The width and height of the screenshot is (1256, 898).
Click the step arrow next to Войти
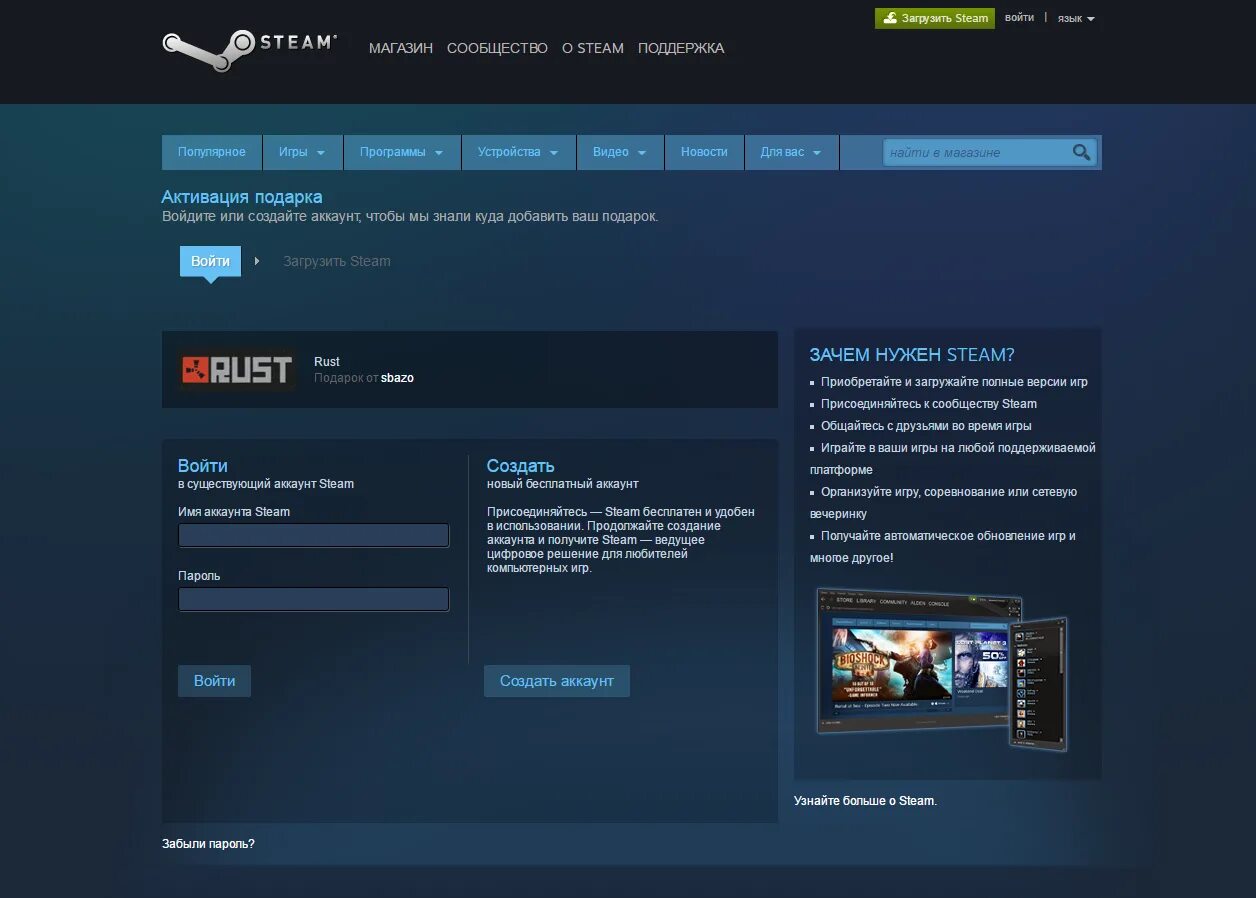click(257, 261)
